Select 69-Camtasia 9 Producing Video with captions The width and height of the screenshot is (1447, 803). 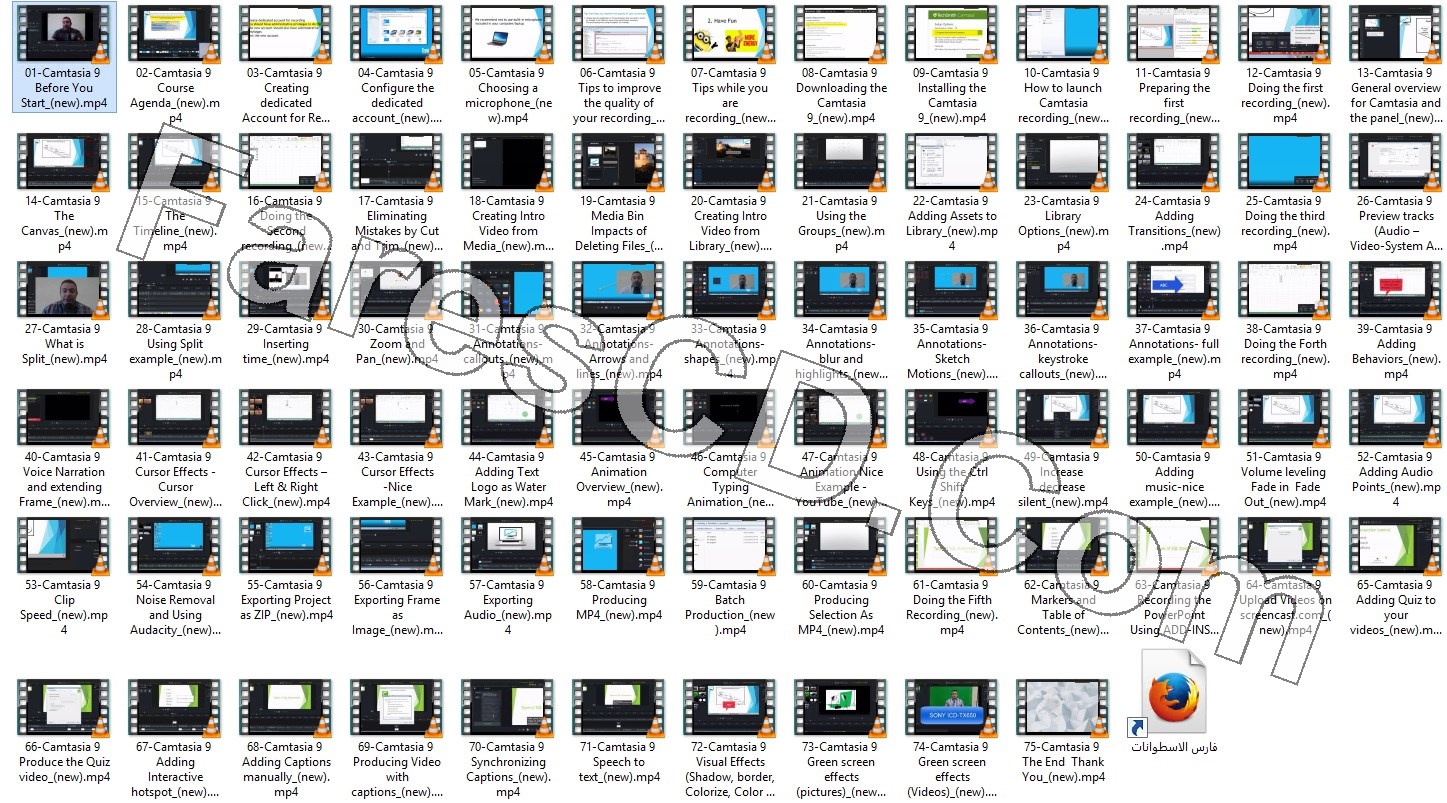point(397,738)
